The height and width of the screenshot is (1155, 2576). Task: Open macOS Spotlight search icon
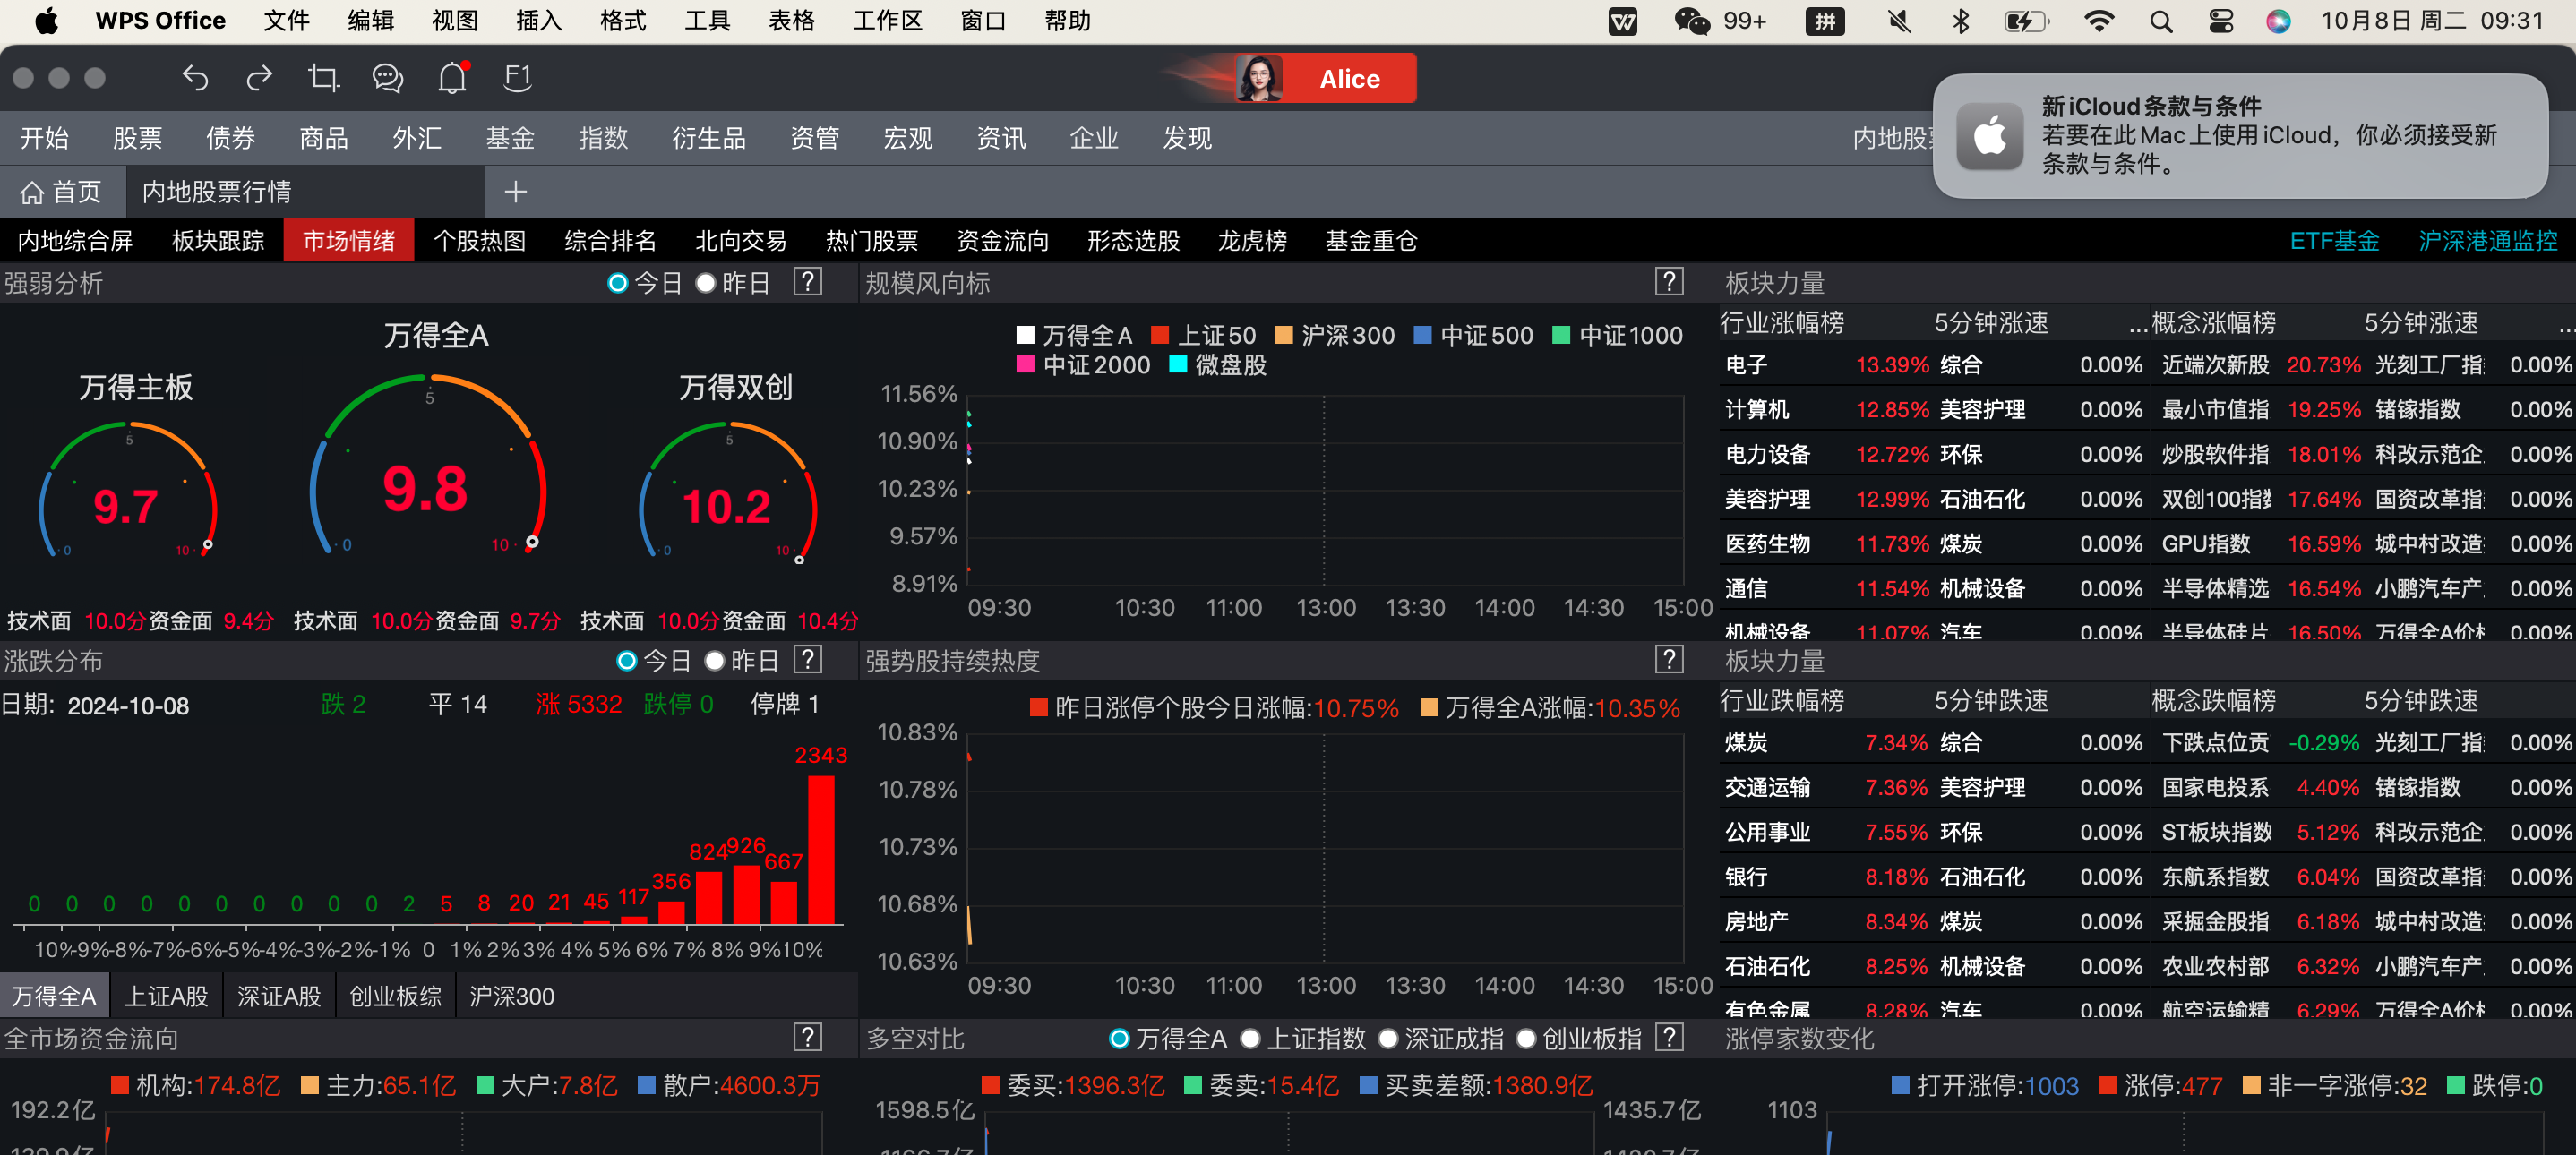(2161, 21)
